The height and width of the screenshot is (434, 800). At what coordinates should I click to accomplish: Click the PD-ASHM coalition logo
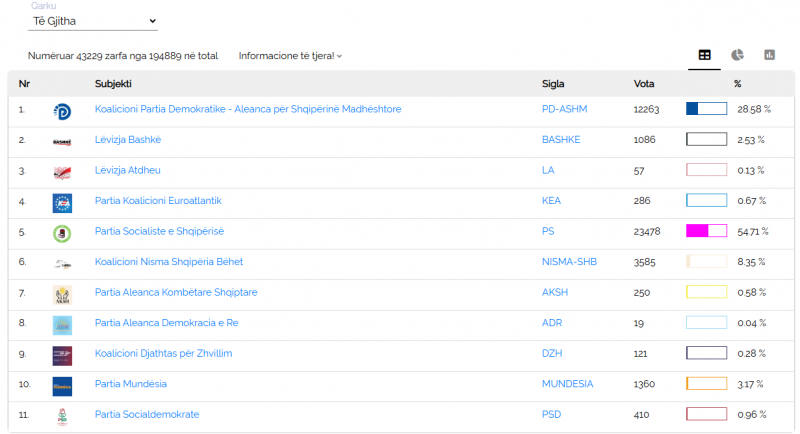pyautogui.click(x=62, y=111)
